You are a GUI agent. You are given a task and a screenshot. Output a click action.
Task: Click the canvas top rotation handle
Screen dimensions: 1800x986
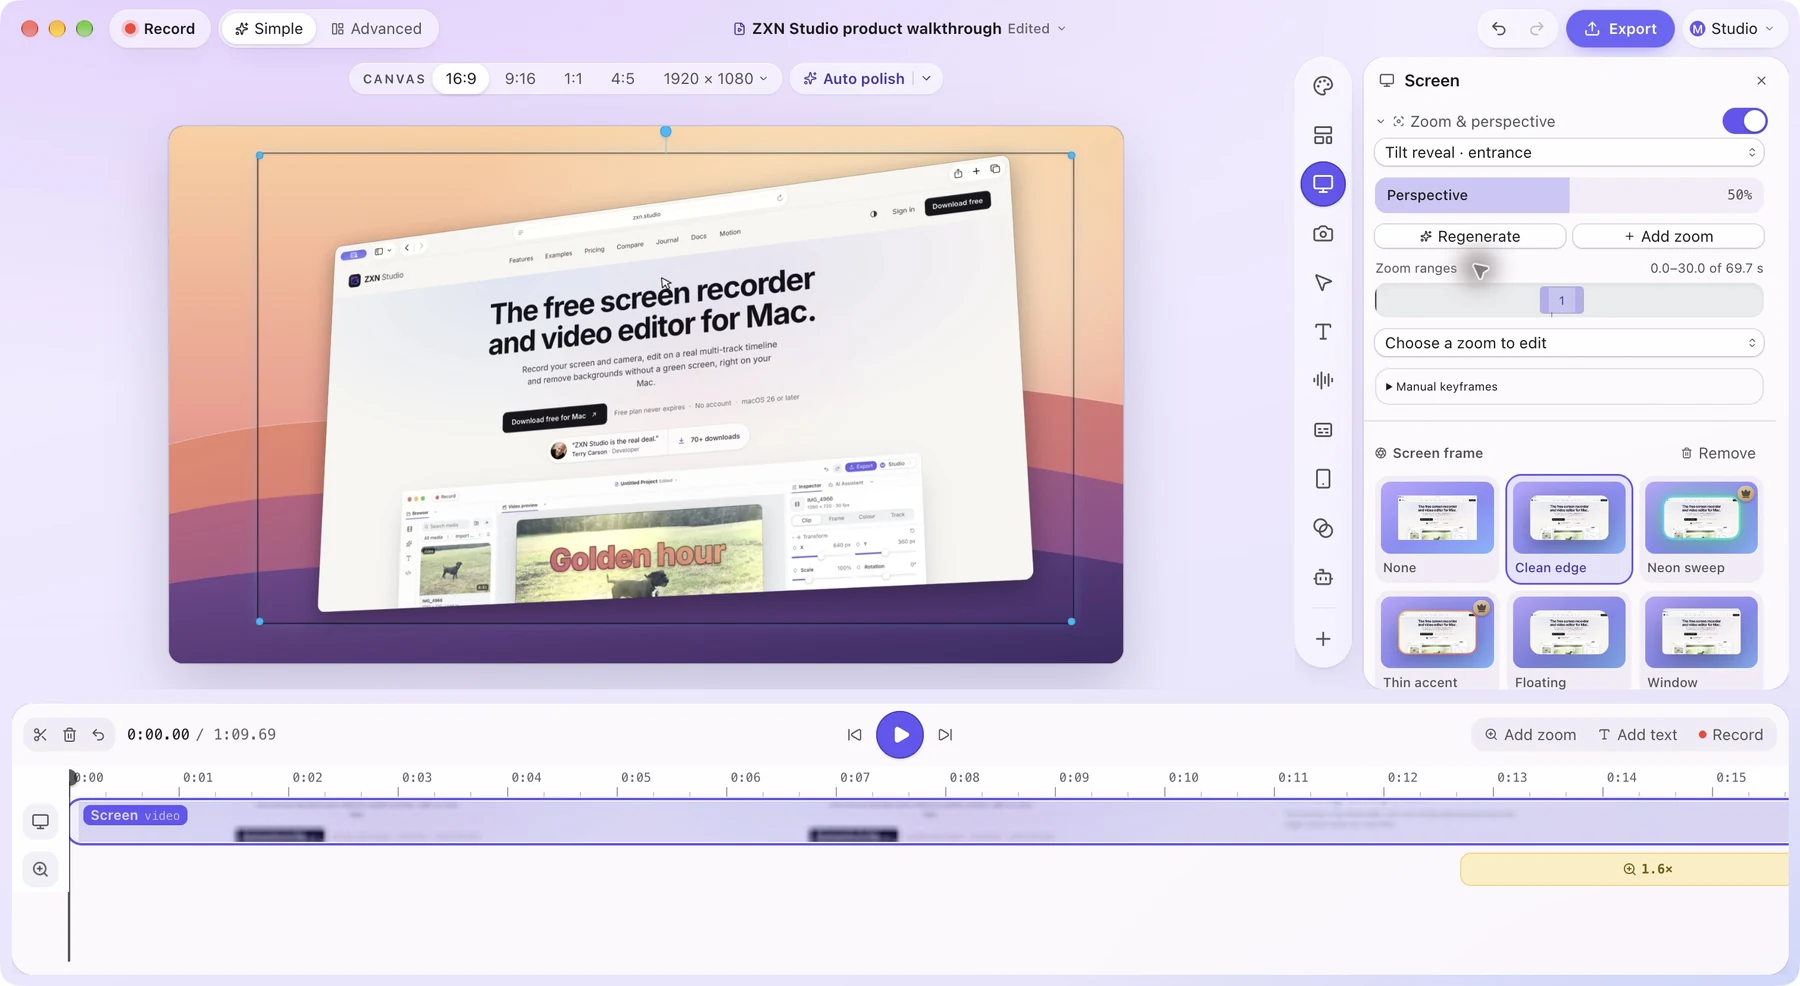(x=665, y=132)
